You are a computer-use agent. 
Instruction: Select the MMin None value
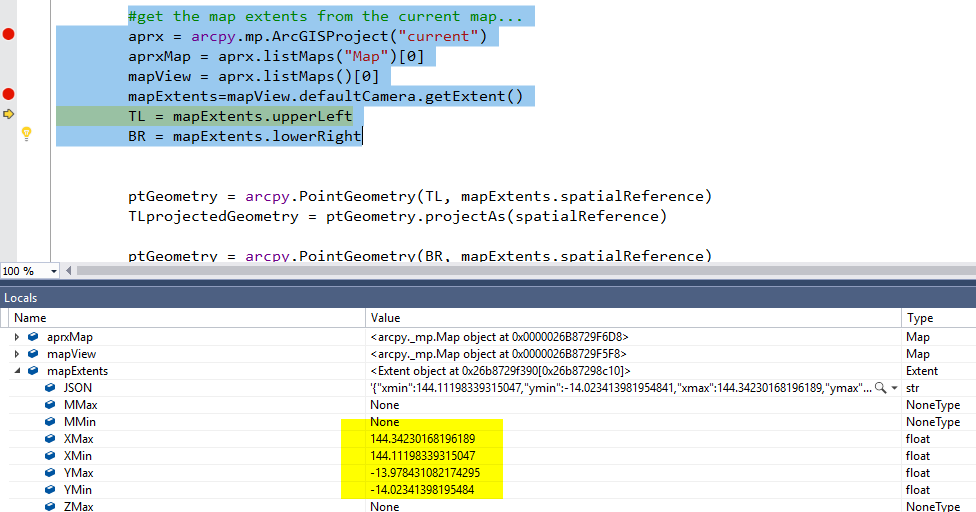[385, 421]
